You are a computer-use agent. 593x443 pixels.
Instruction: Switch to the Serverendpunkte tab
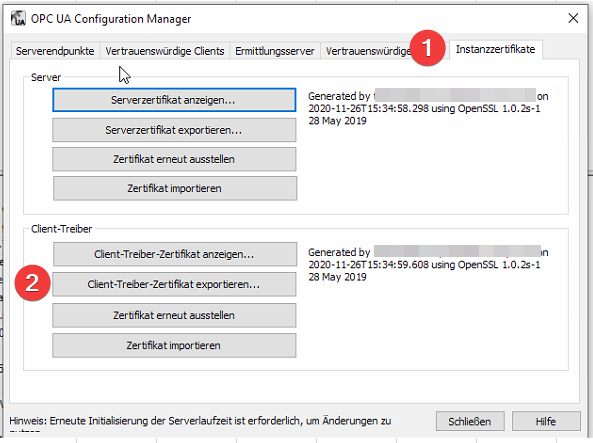coord(55,51)
